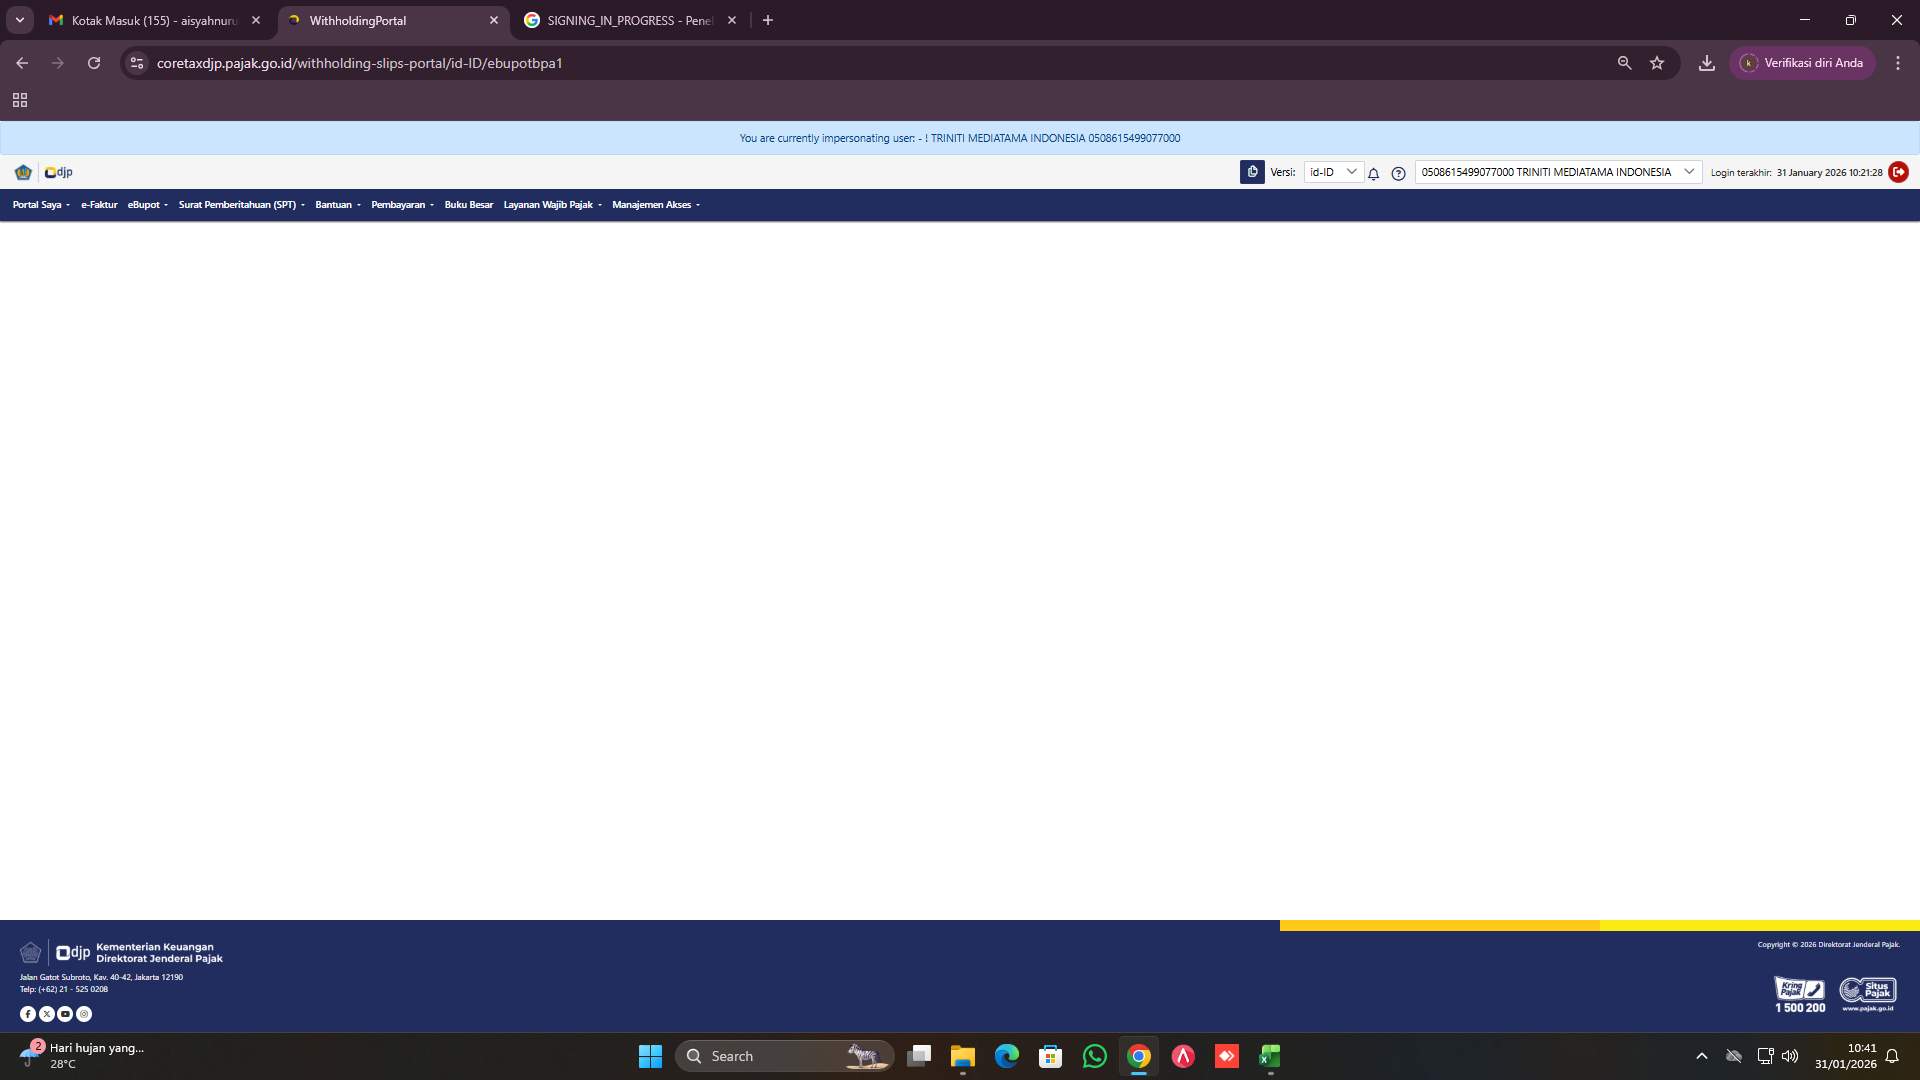Screen dimensions: 1920x1080
Task: Expand the Manajemen Akses menu
Action: [x=653, y=204]
